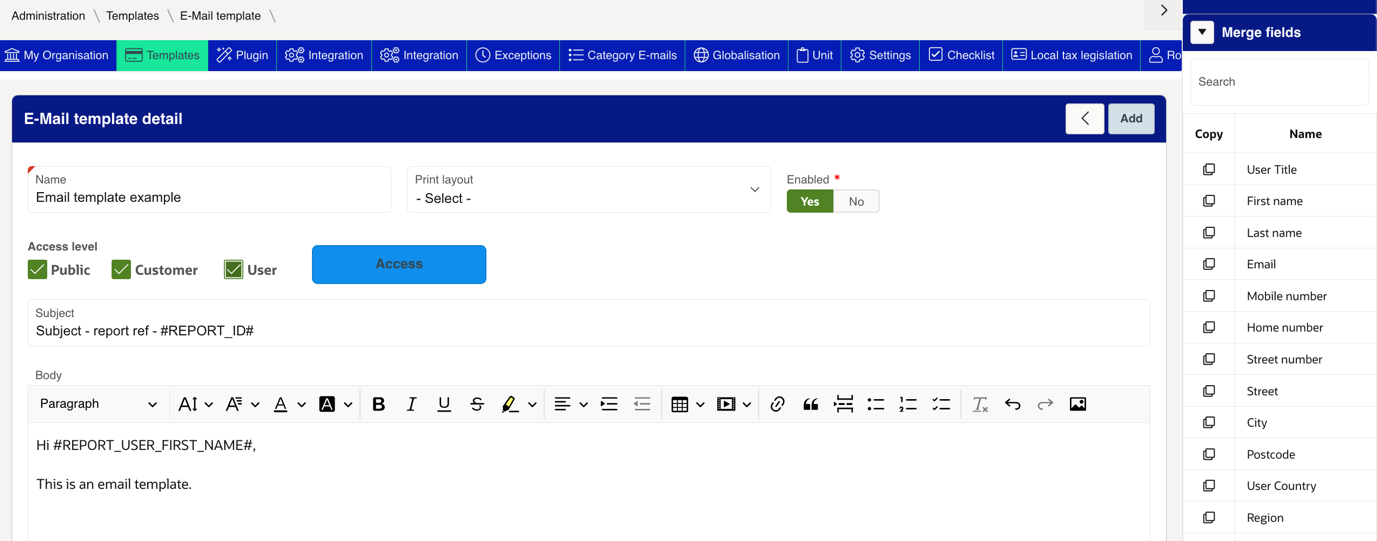Click the blue Access button

(399, 264)
